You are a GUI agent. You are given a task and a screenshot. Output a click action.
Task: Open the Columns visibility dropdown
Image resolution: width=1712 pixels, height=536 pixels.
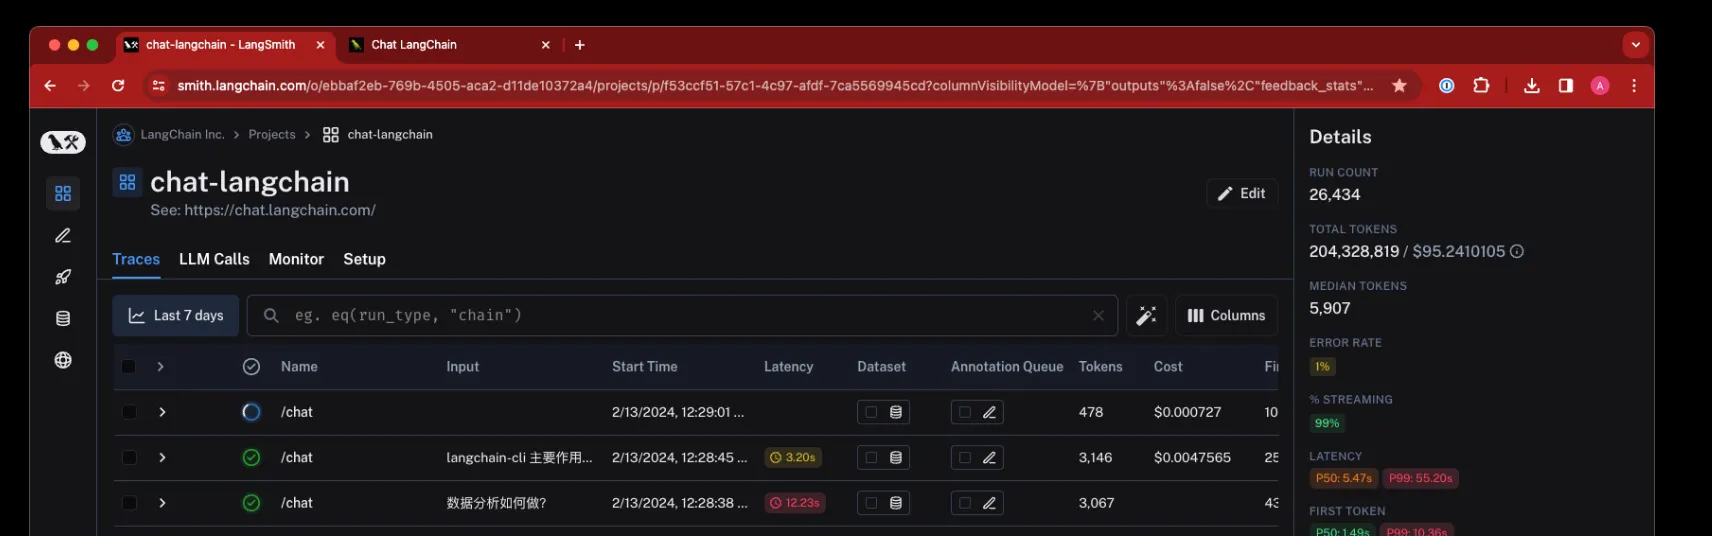[1226, 316]
